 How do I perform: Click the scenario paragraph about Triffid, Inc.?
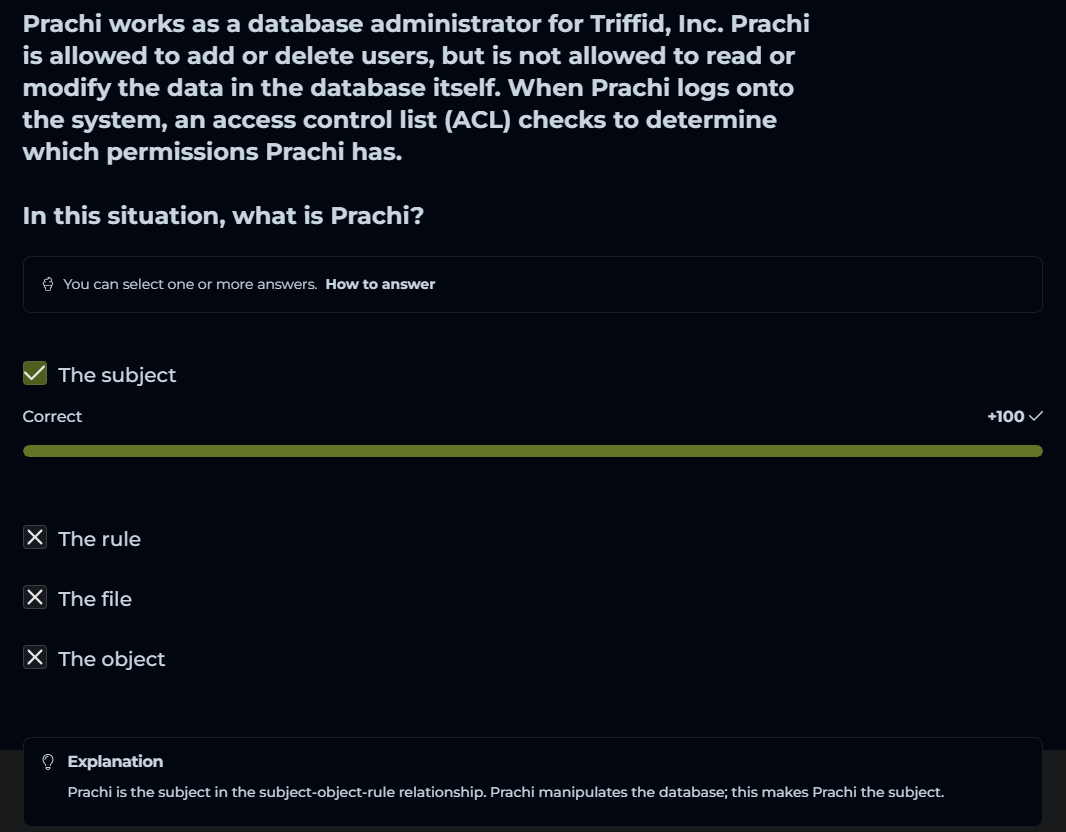pos(415,88)
